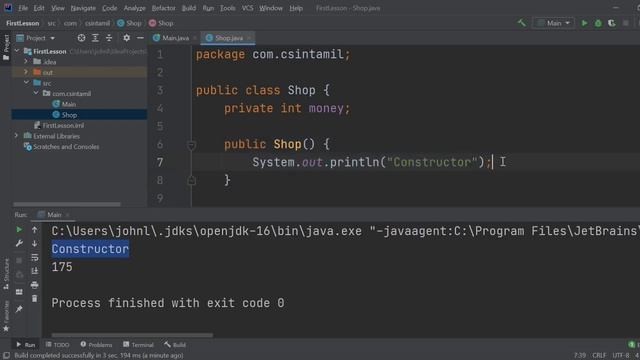Open the Help menu
This screenshot has height=360, width=640.
(296, 8)
